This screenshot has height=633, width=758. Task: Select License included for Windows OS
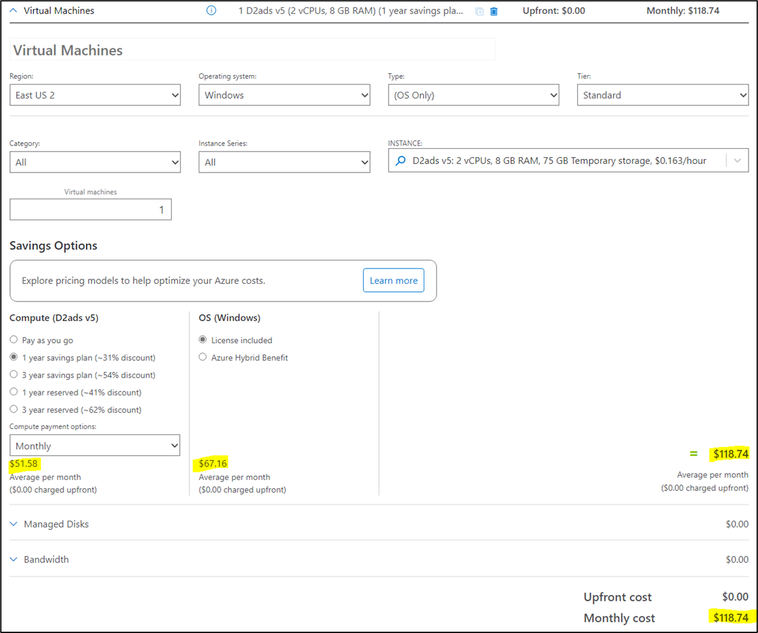[x=203, y=340]
